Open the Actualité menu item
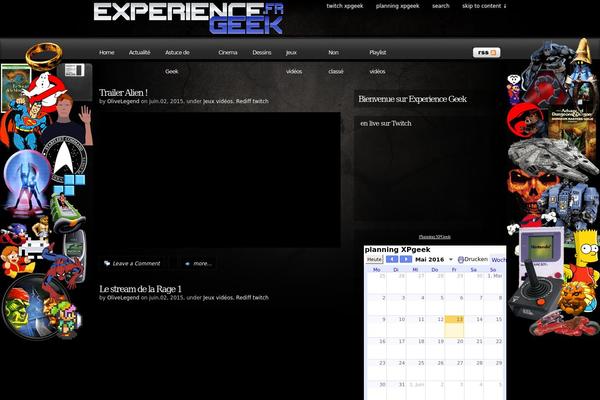 point(140,52)
